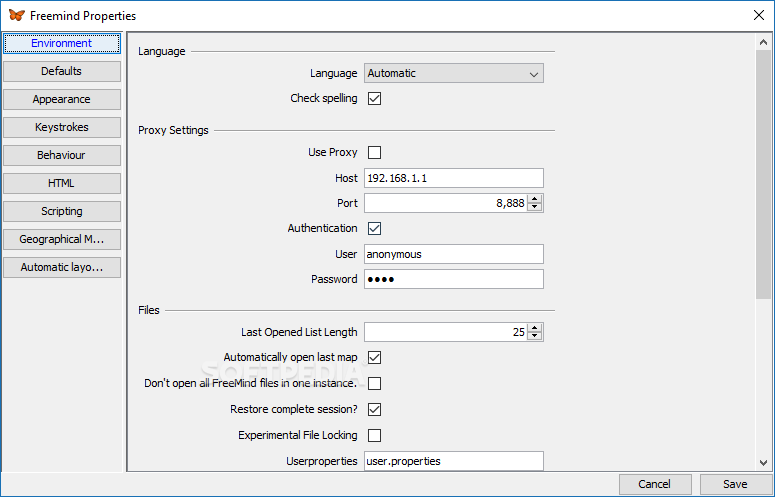Click the User field containing anonymous
Screen dimensions: 775x497
[x=454, y=254]
